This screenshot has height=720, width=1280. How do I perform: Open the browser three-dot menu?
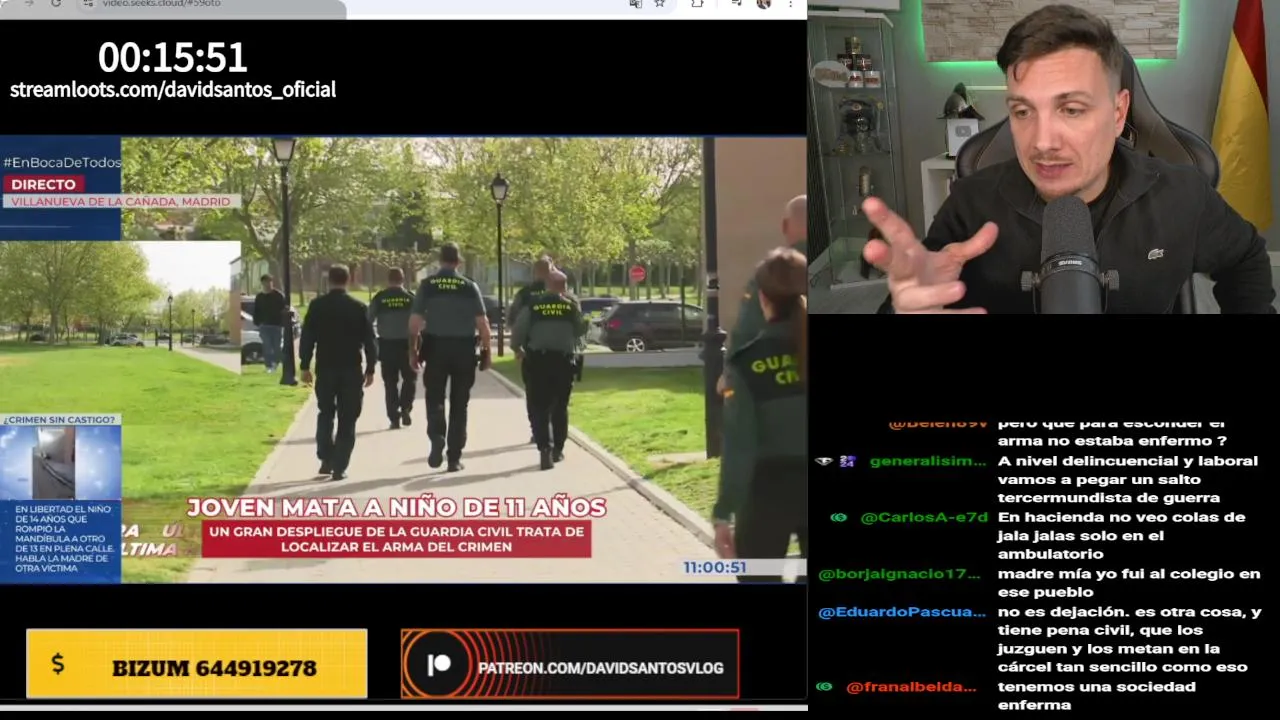[x=791, y=4]
